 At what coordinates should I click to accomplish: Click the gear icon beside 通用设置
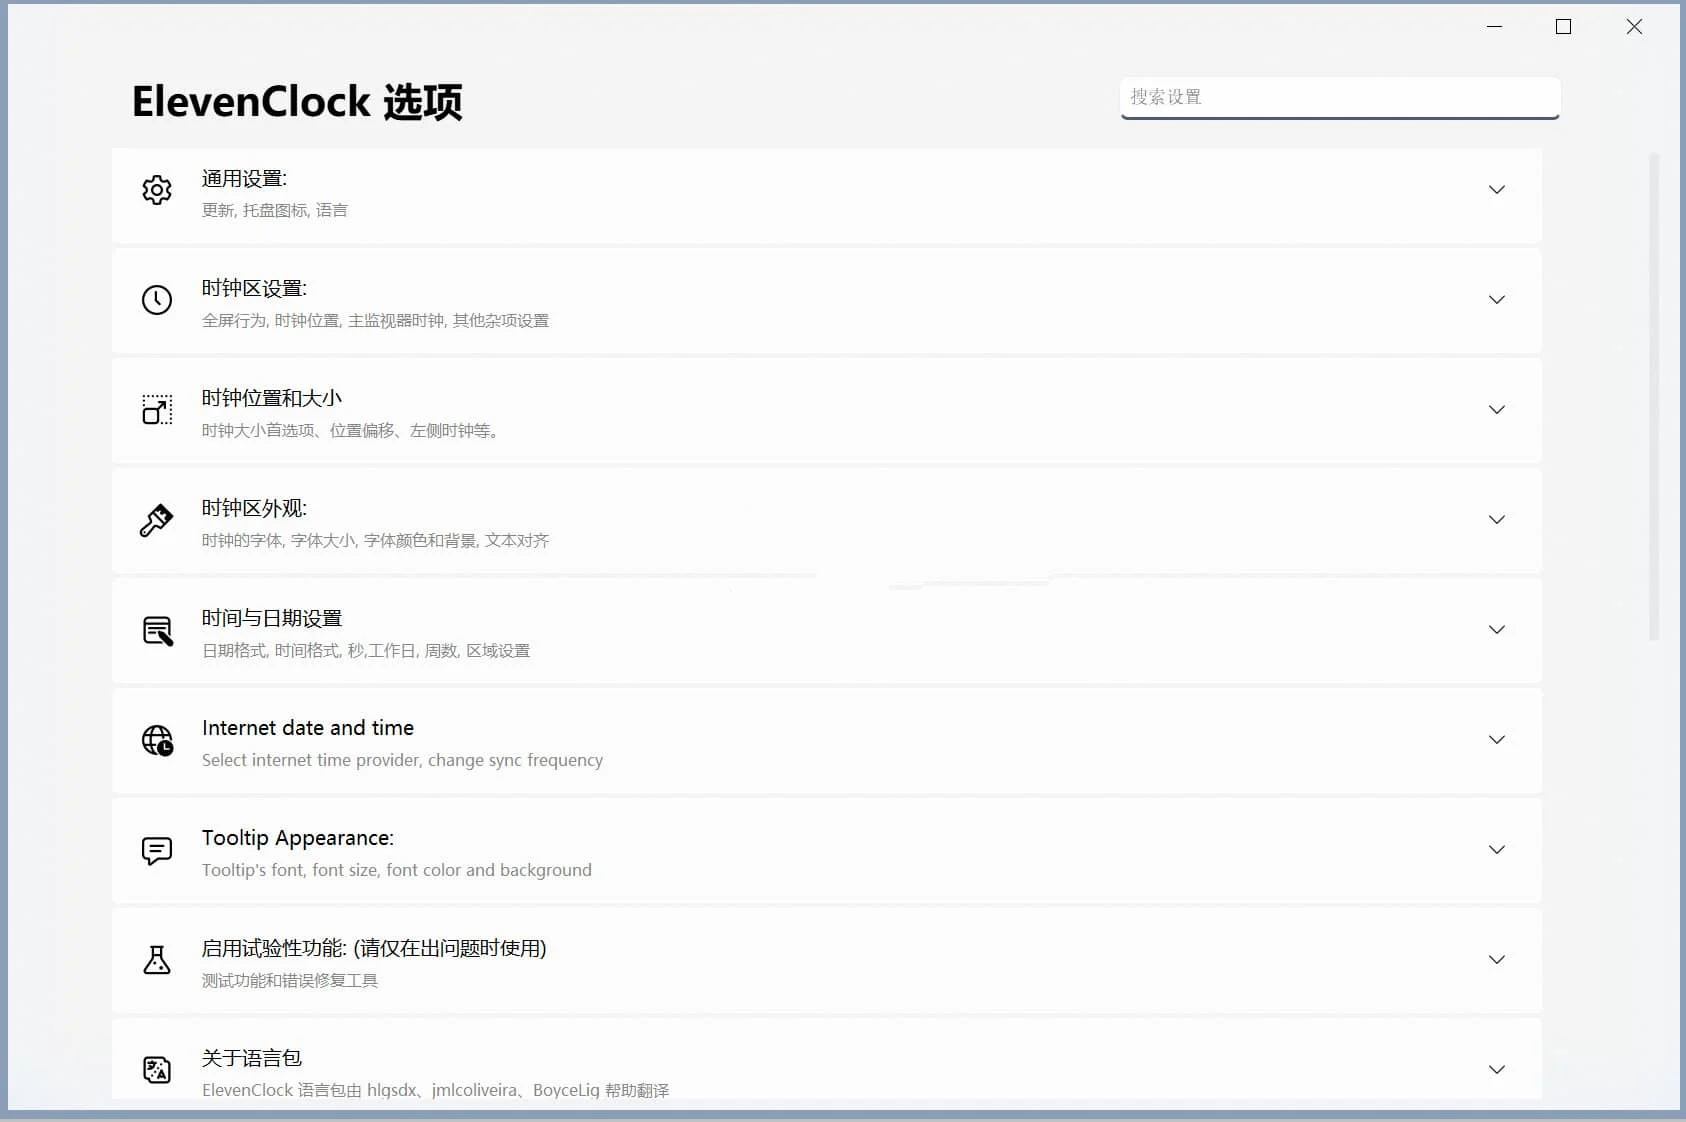pos(157,189)
